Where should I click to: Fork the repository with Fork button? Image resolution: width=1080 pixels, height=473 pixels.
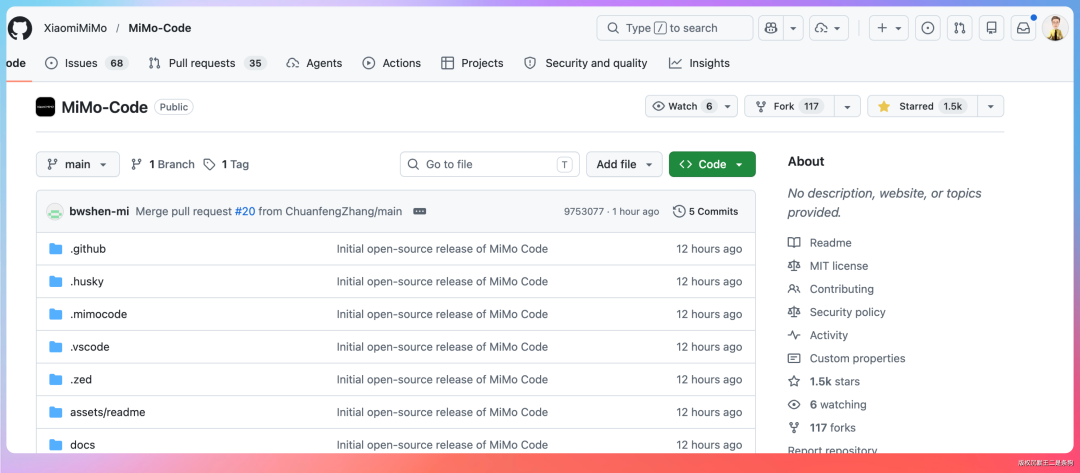click(789, 106)
